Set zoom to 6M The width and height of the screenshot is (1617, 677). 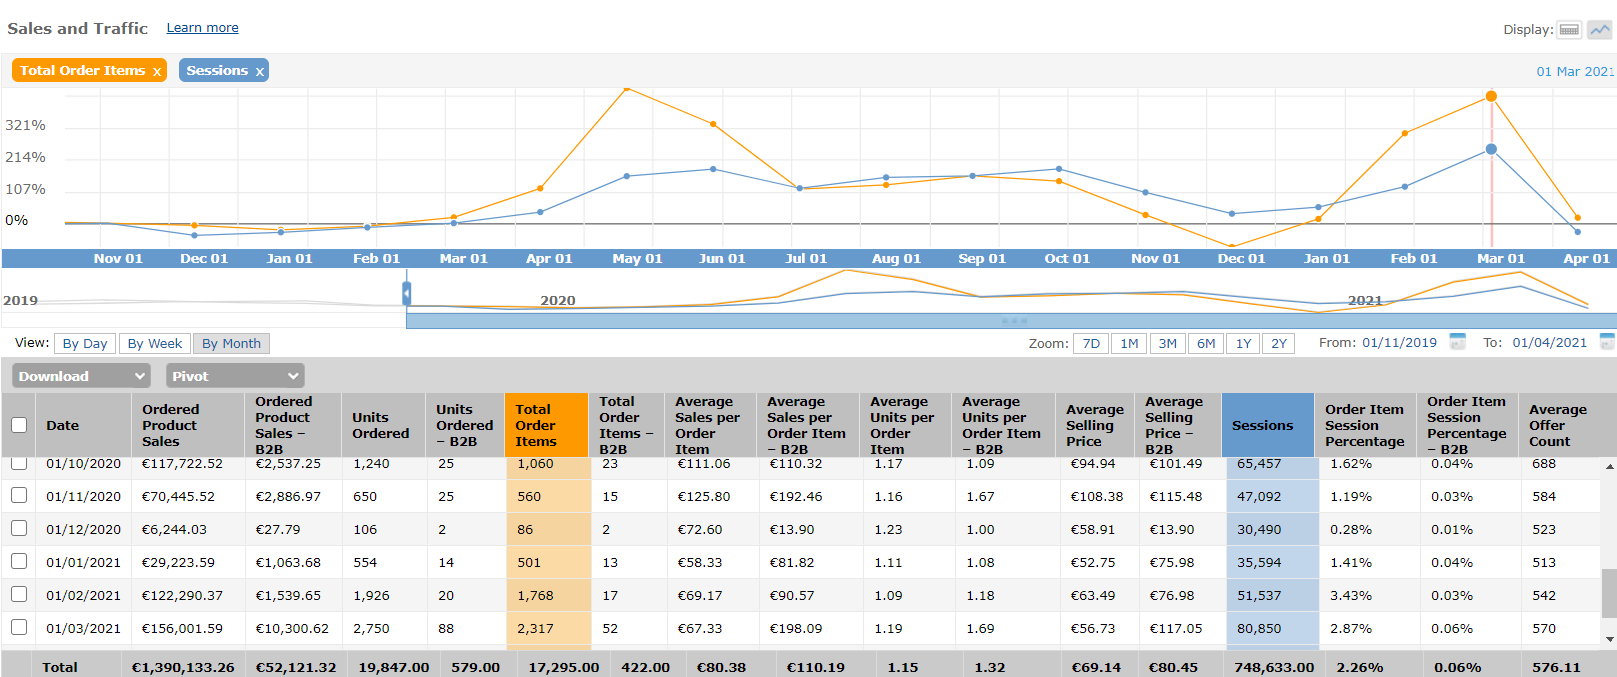pyautogui.click(x=1206, y=344)
